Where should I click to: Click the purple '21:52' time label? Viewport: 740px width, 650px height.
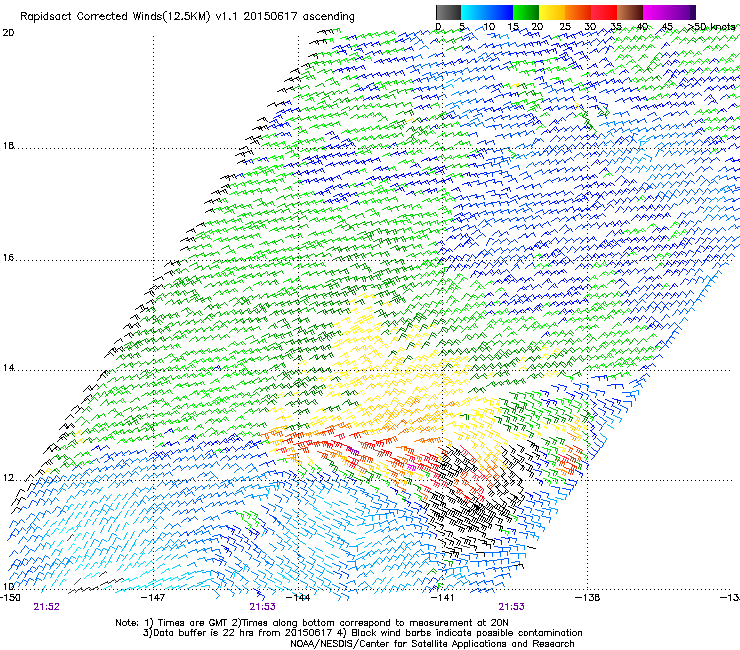coord(46,607)
